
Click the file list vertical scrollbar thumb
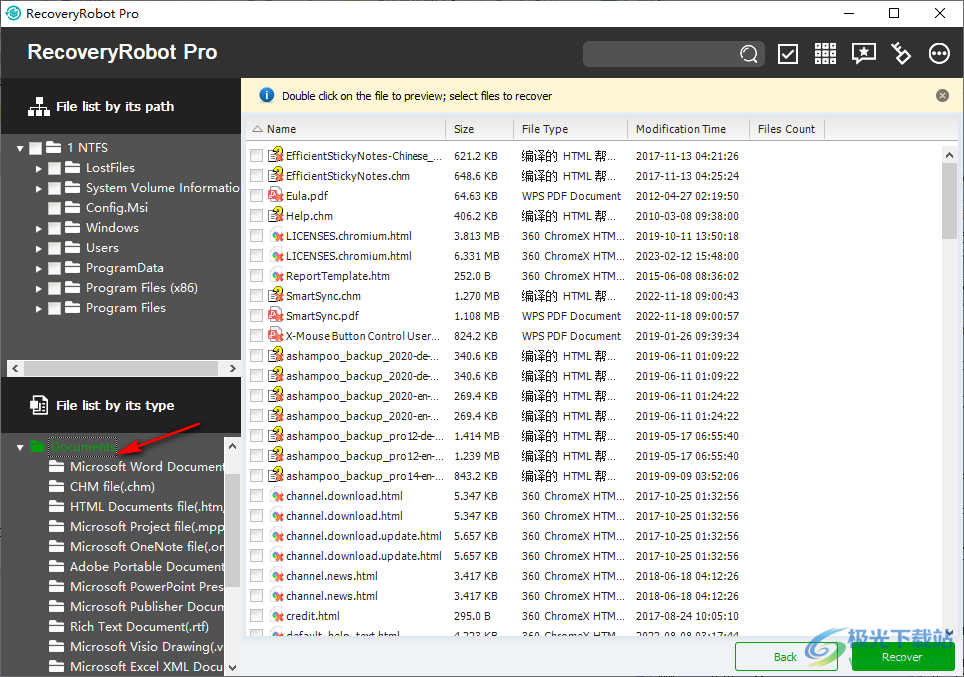(x=949, y=201)
